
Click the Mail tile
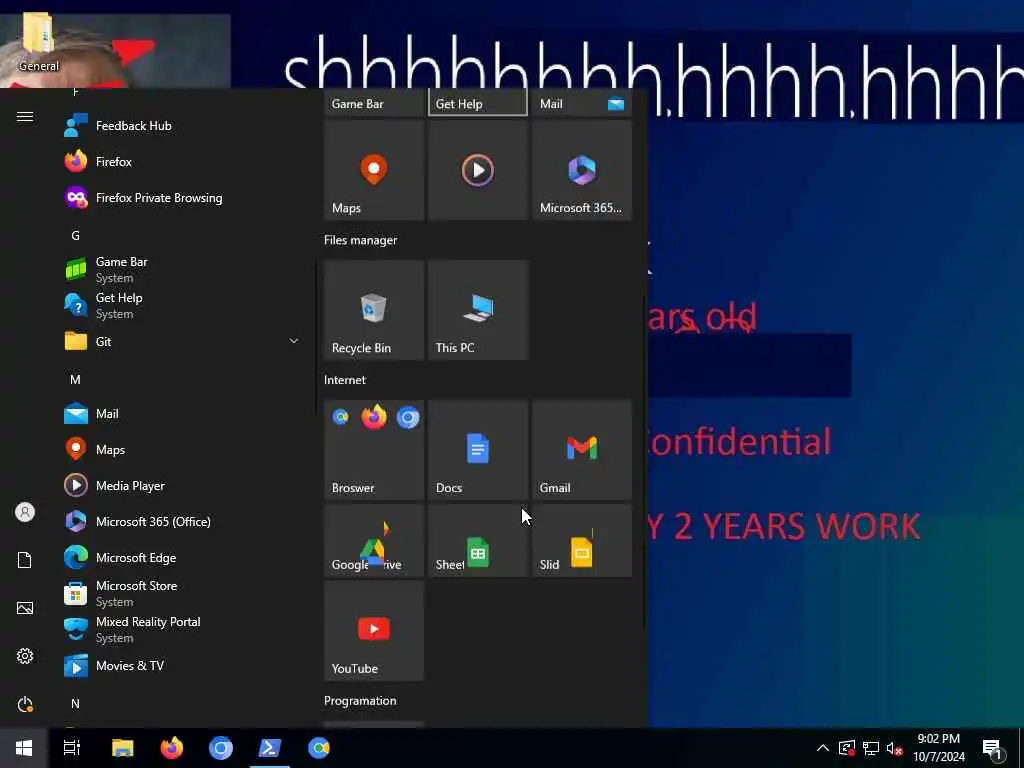[582, 103]
